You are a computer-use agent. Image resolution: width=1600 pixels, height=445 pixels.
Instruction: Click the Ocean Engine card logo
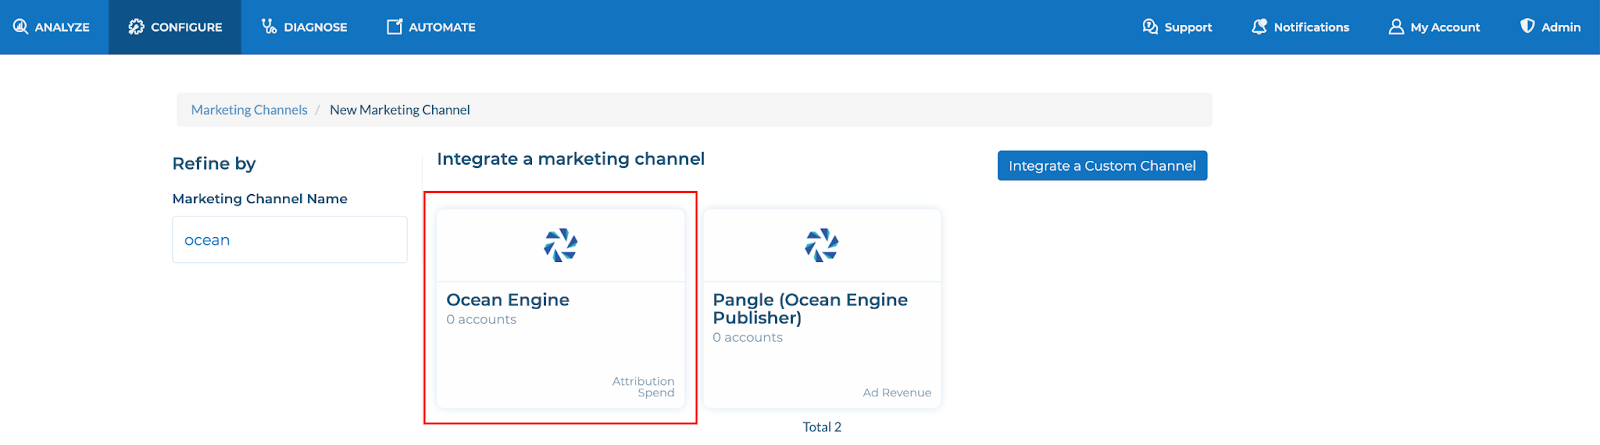560,245
